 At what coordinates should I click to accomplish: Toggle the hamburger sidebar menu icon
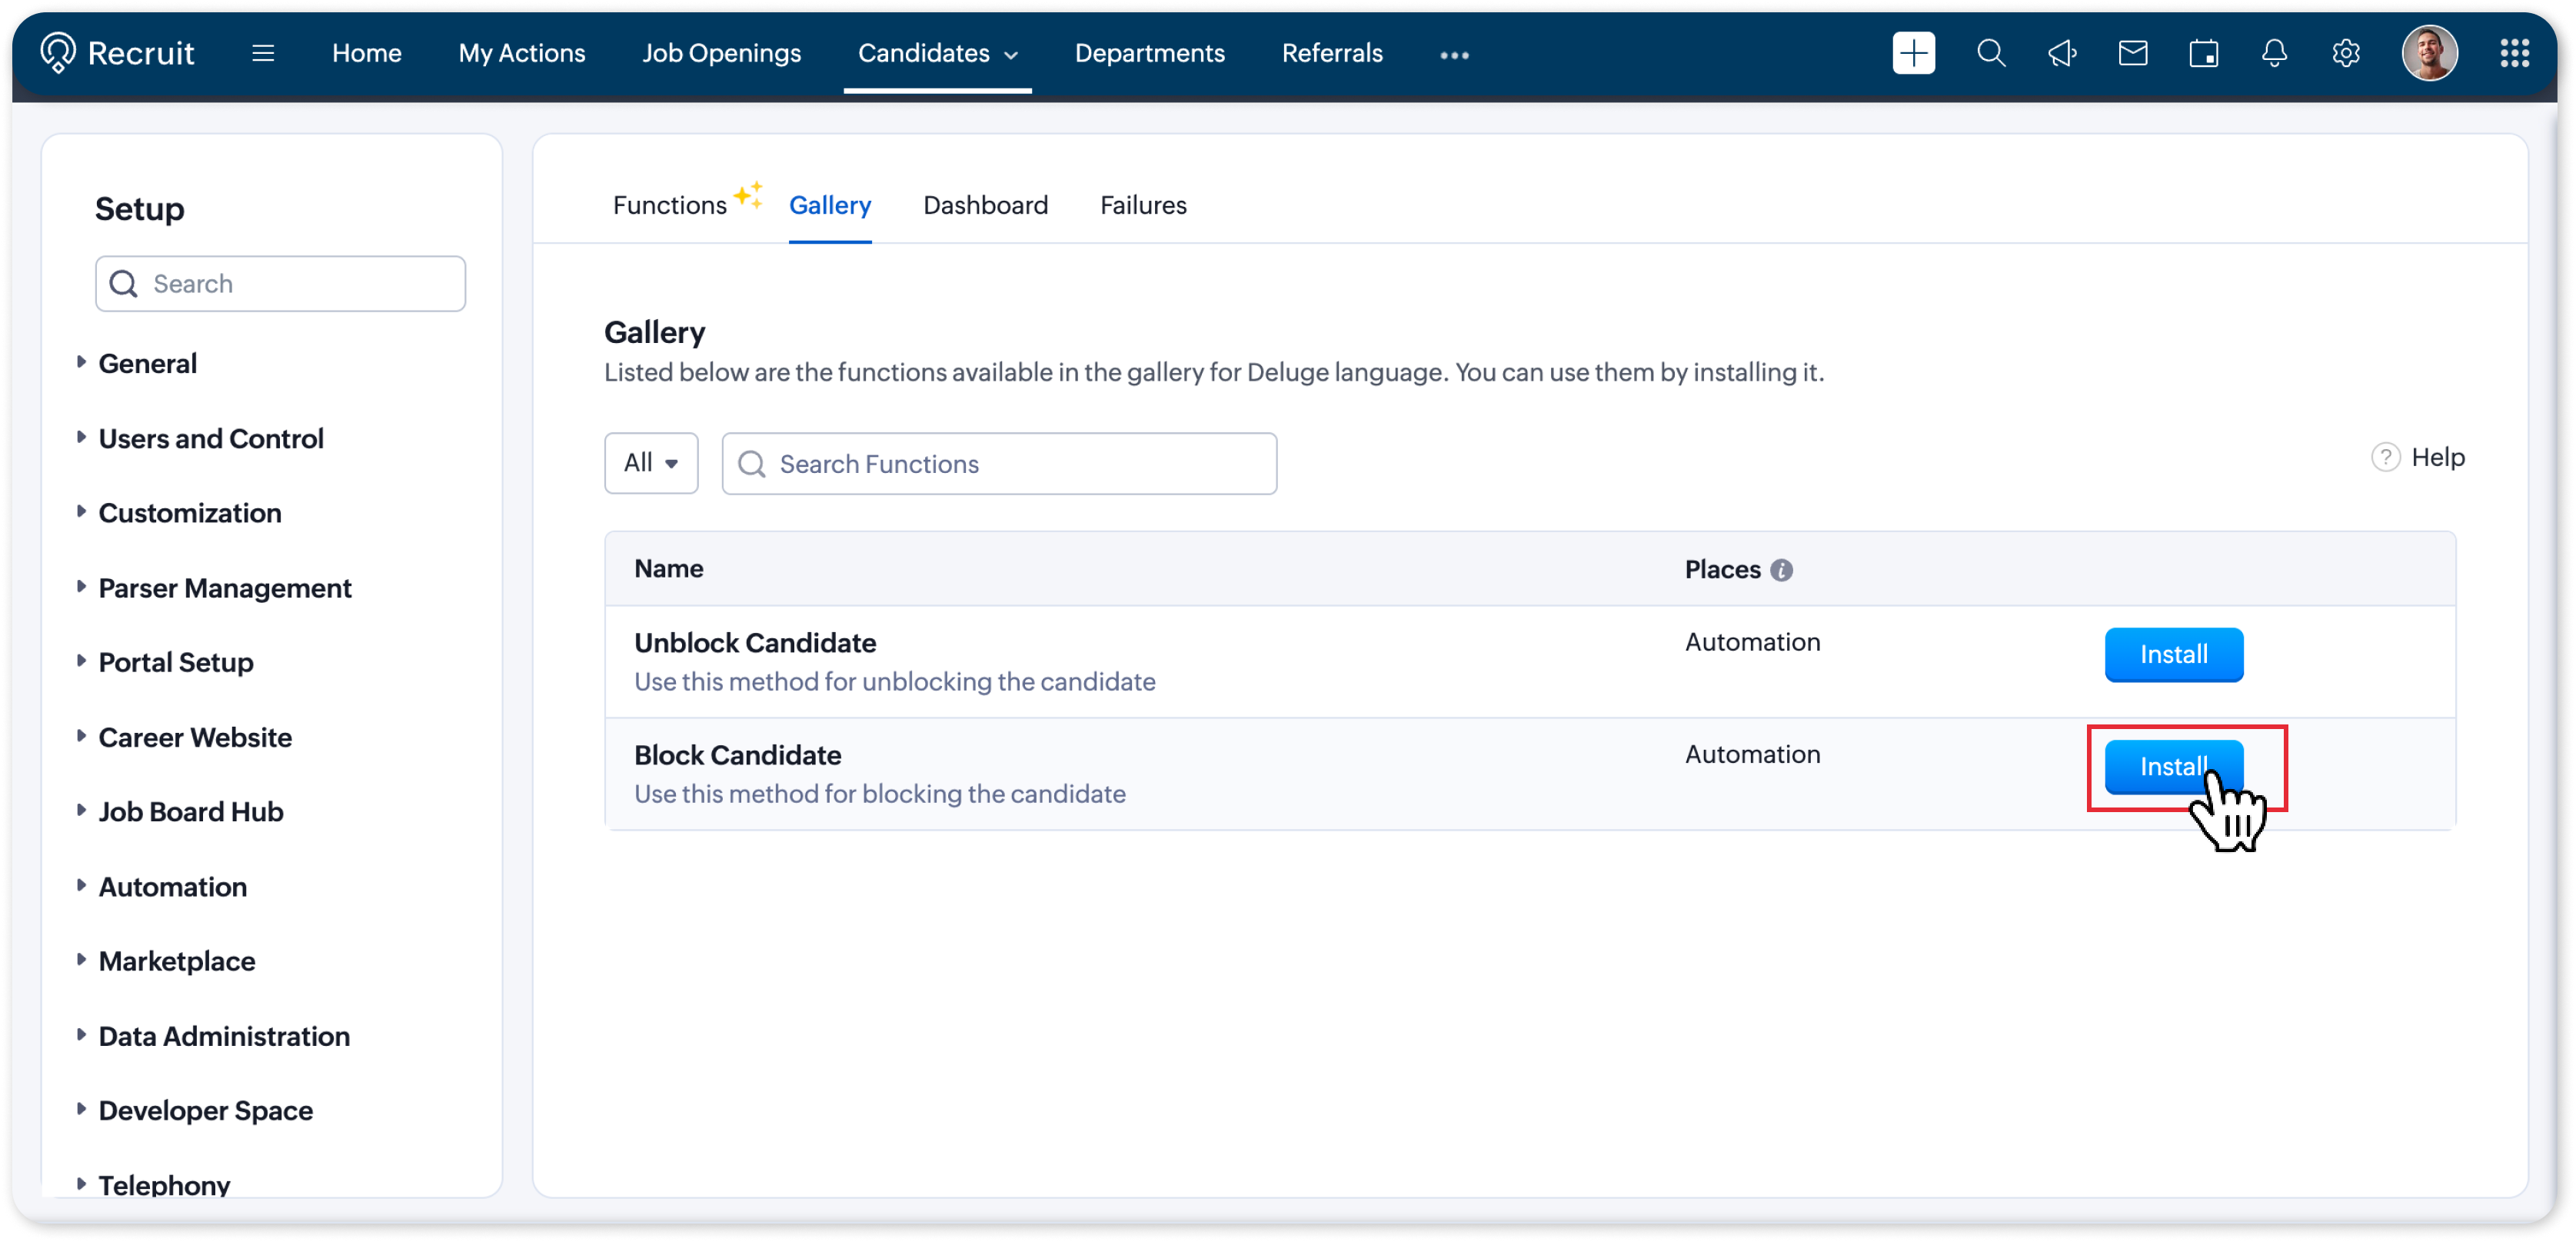tap(263, 53)
